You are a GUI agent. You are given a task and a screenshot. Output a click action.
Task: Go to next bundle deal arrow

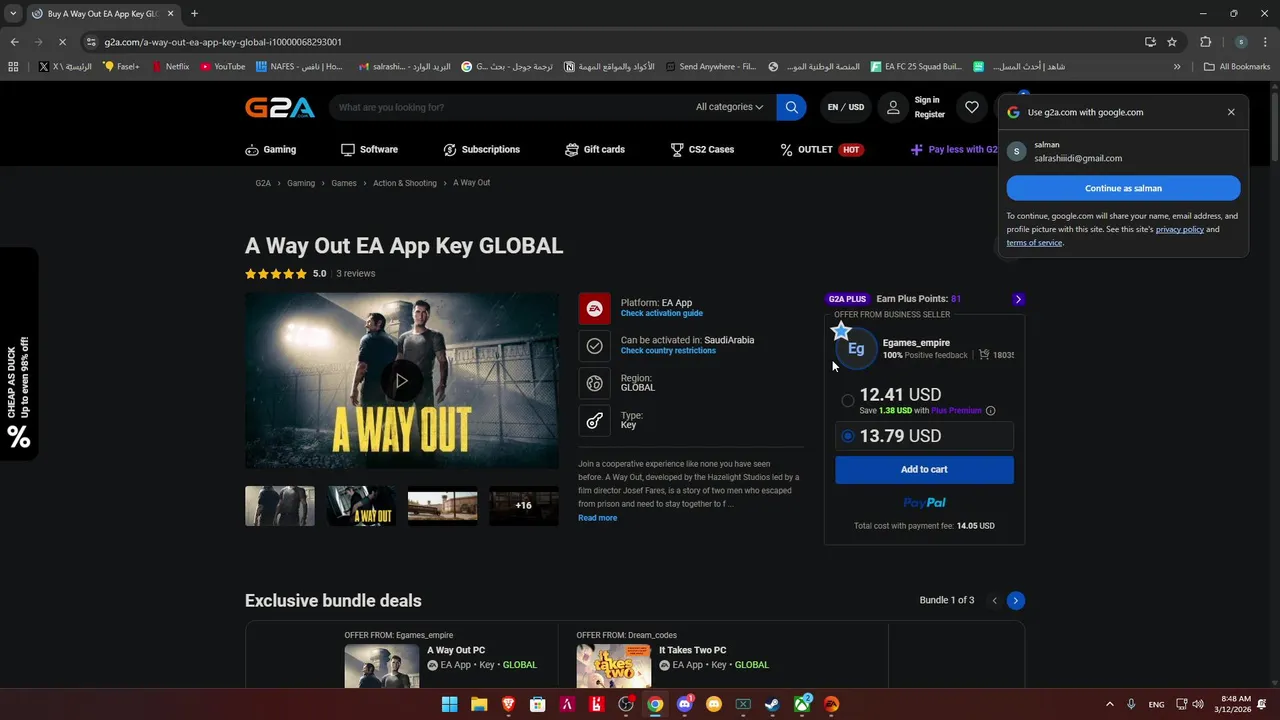click(x=1015, y=600)
